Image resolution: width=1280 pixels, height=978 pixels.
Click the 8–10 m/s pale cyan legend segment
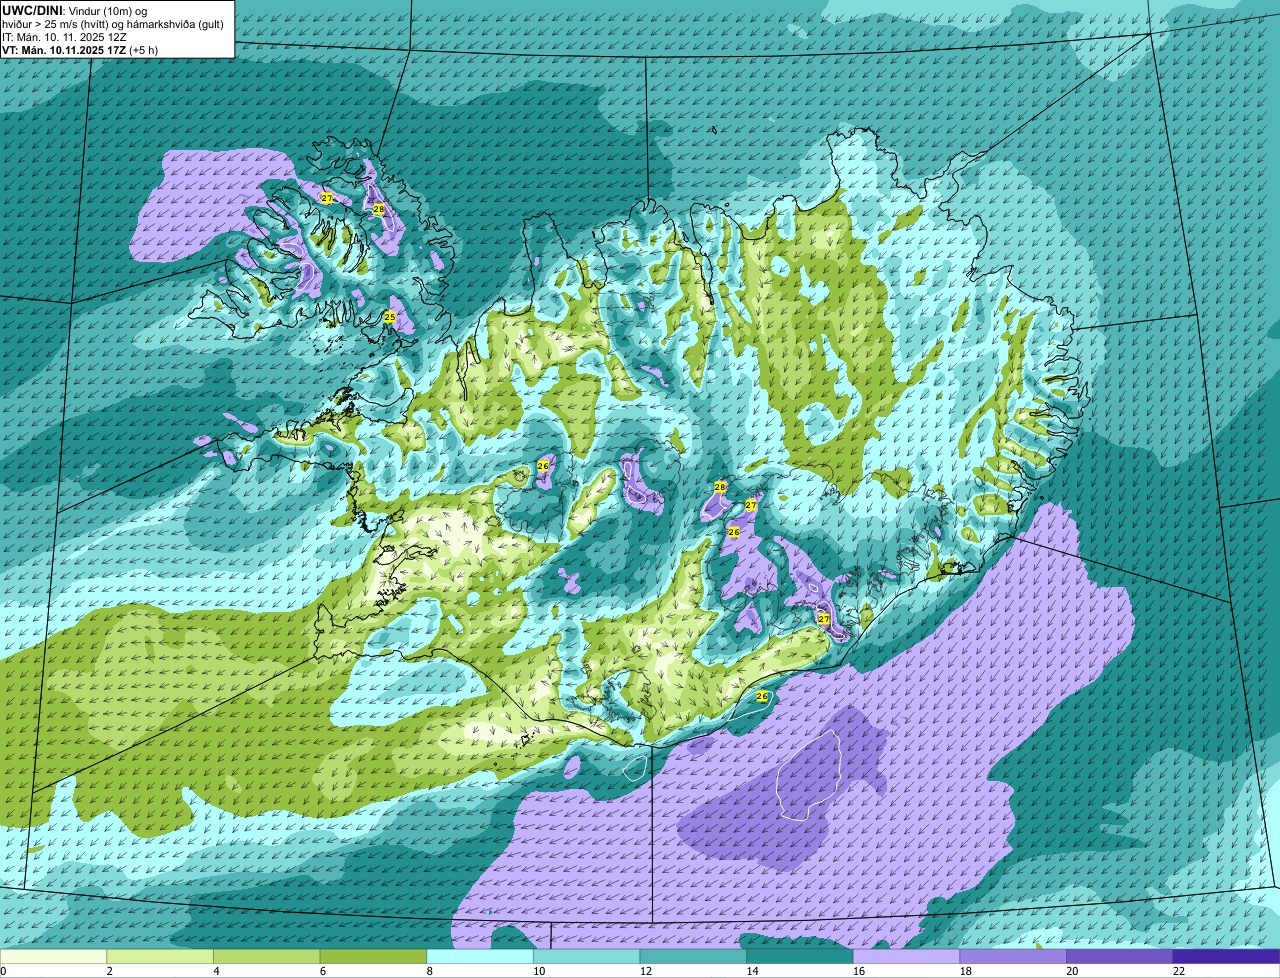click(480, 956)
